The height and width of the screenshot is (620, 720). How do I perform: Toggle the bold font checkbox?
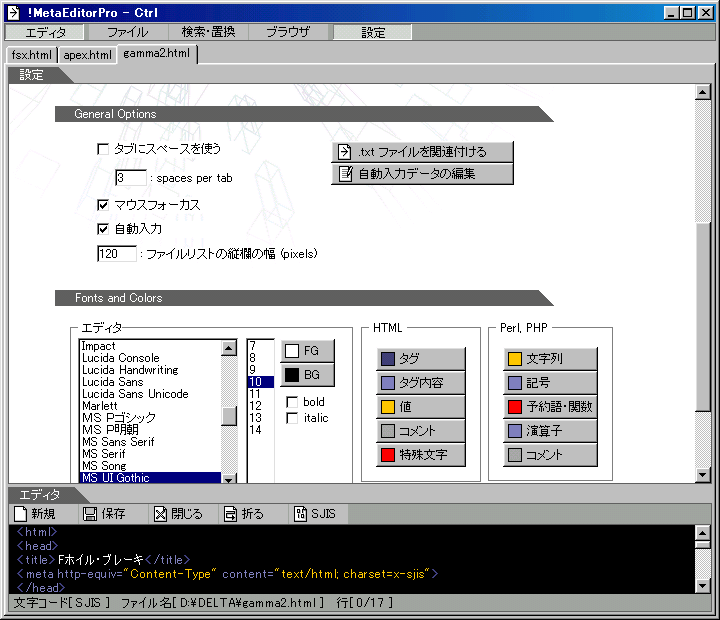(x=292, y=402)
